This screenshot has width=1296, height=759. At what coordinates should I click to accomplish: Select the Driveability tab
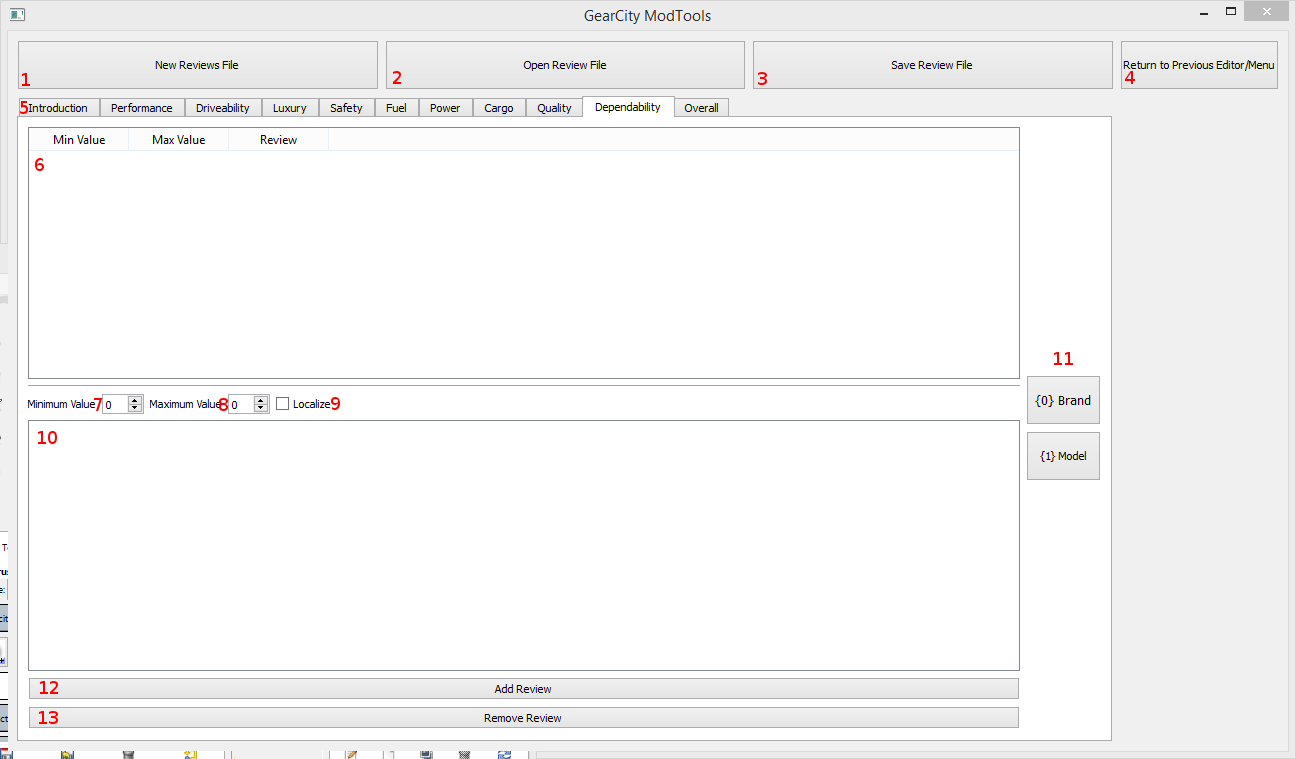(x=223, y=108)
